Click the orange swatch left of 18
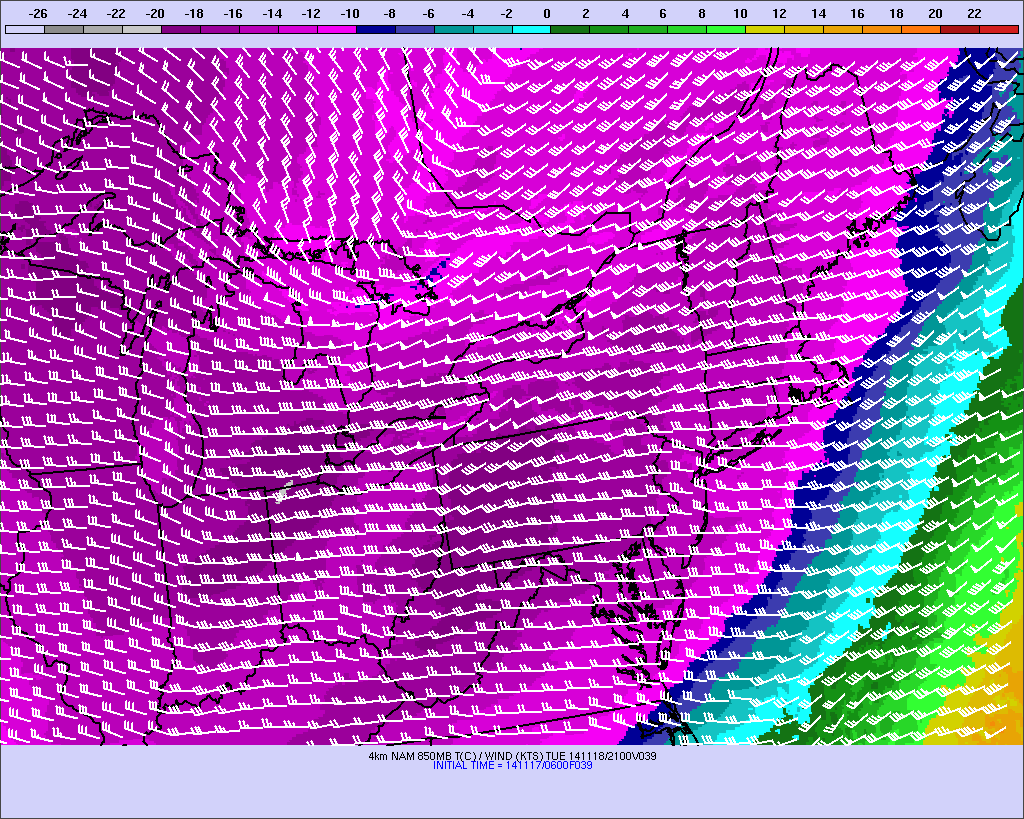This screenshot has width=1024, height=819. (x=882, y=30)
